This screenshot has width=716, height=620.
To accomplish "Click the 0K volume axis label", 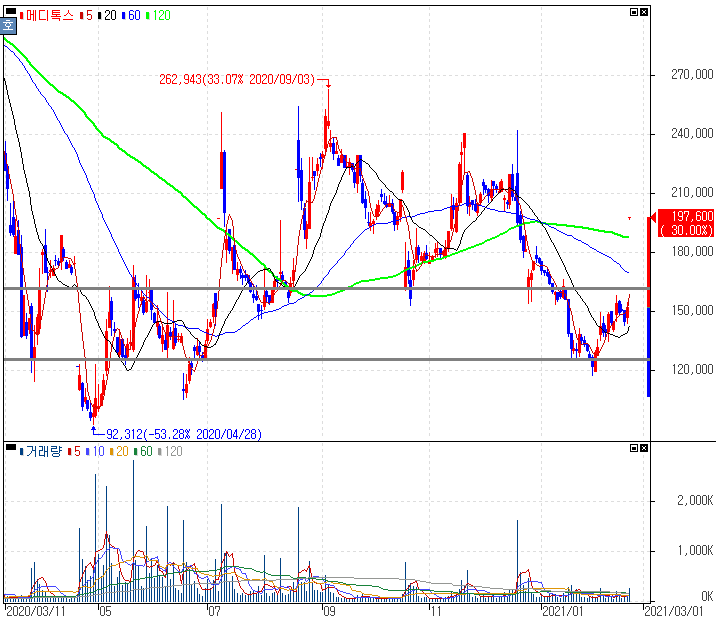I will pyautogui.click(x=707, y=596).
